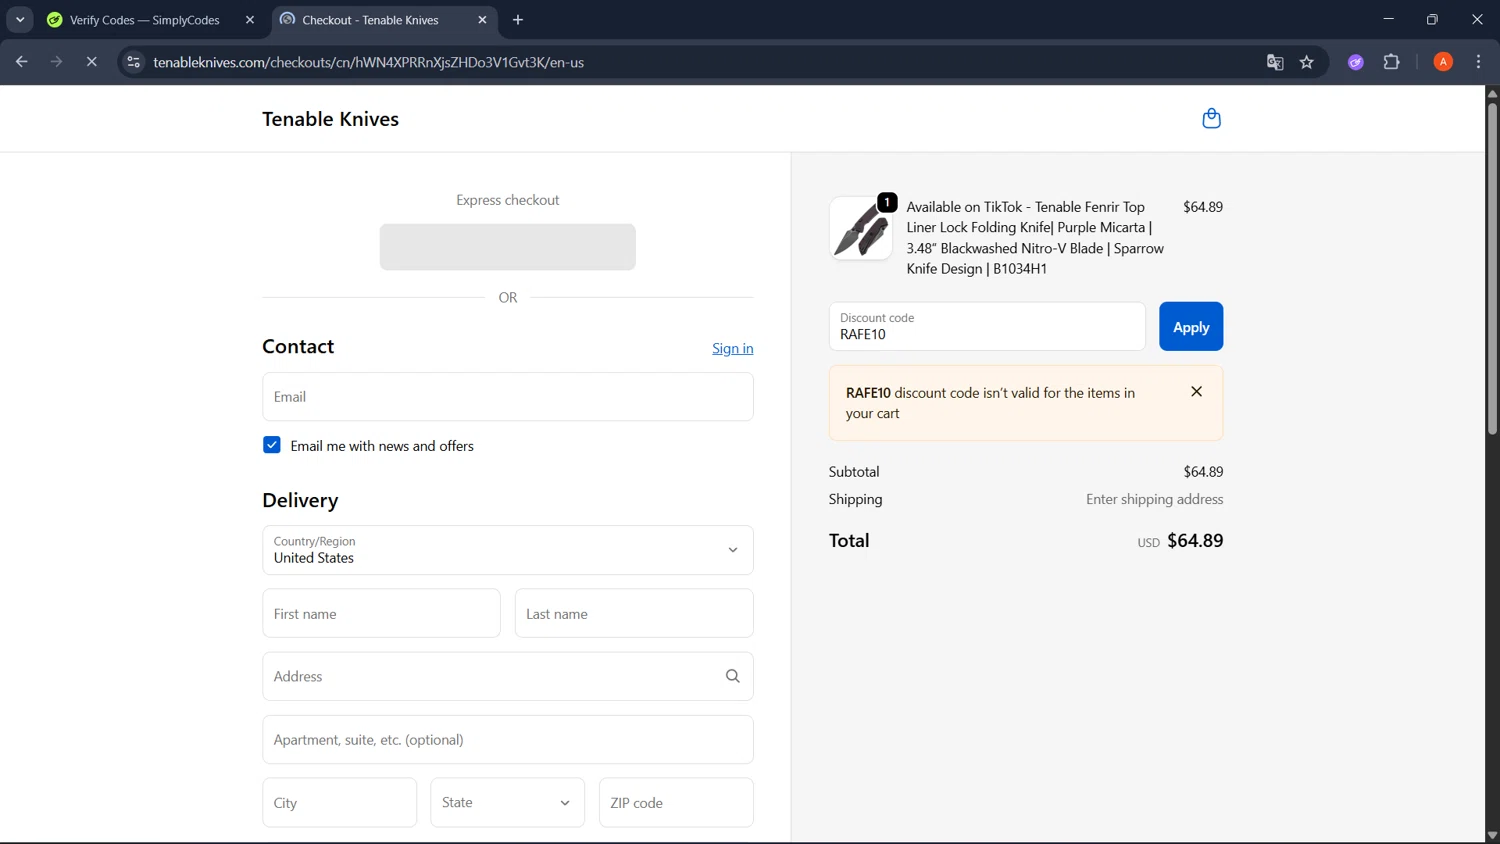Click the translate page icon in address bar

(x=1275, y=62)
